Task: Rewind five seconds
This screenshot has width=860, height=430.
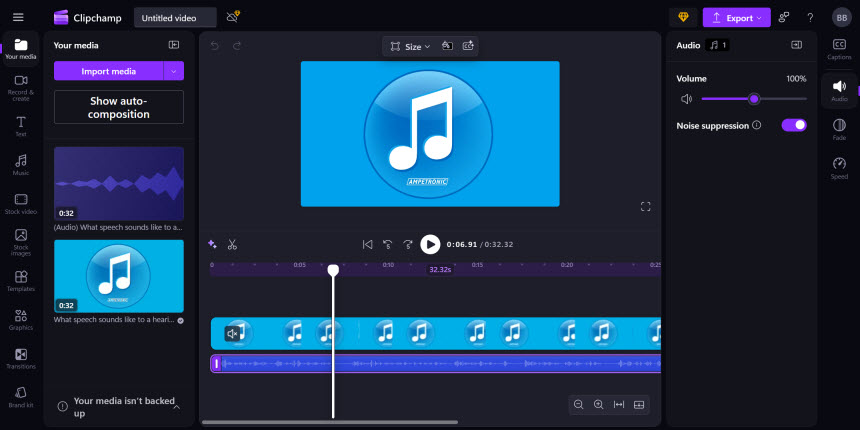Action: click(387, 245)
